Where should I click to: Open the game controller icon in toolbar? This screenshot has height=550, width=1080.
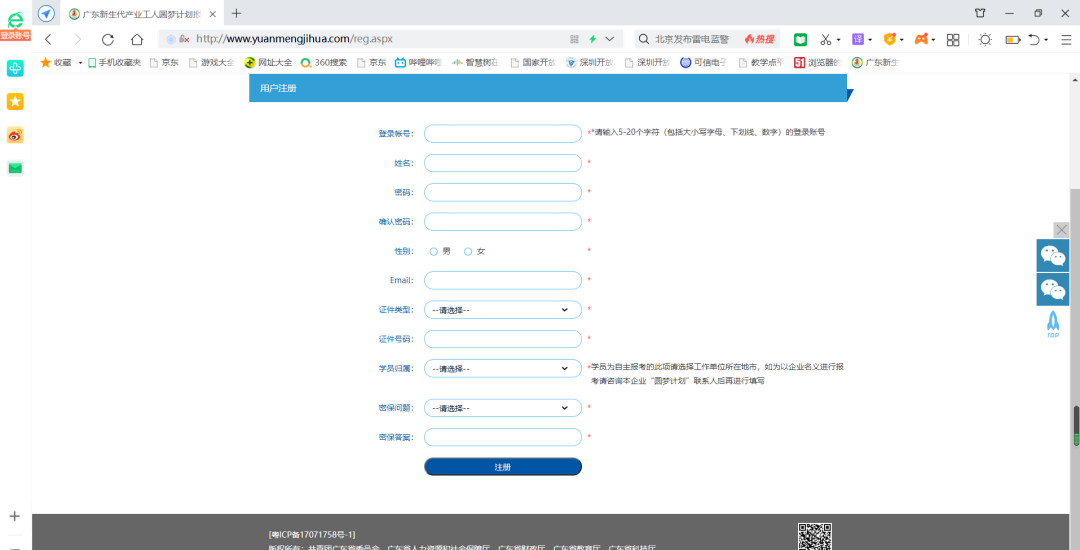(x=921, y=39)
